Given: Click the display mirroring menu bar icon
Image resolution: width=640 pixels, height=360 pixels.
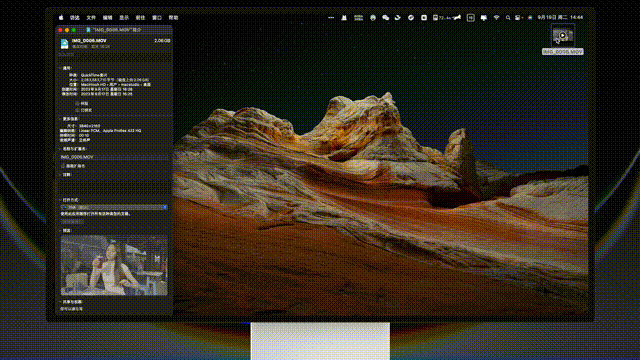Looking at the screenshot, I should 484,18.
